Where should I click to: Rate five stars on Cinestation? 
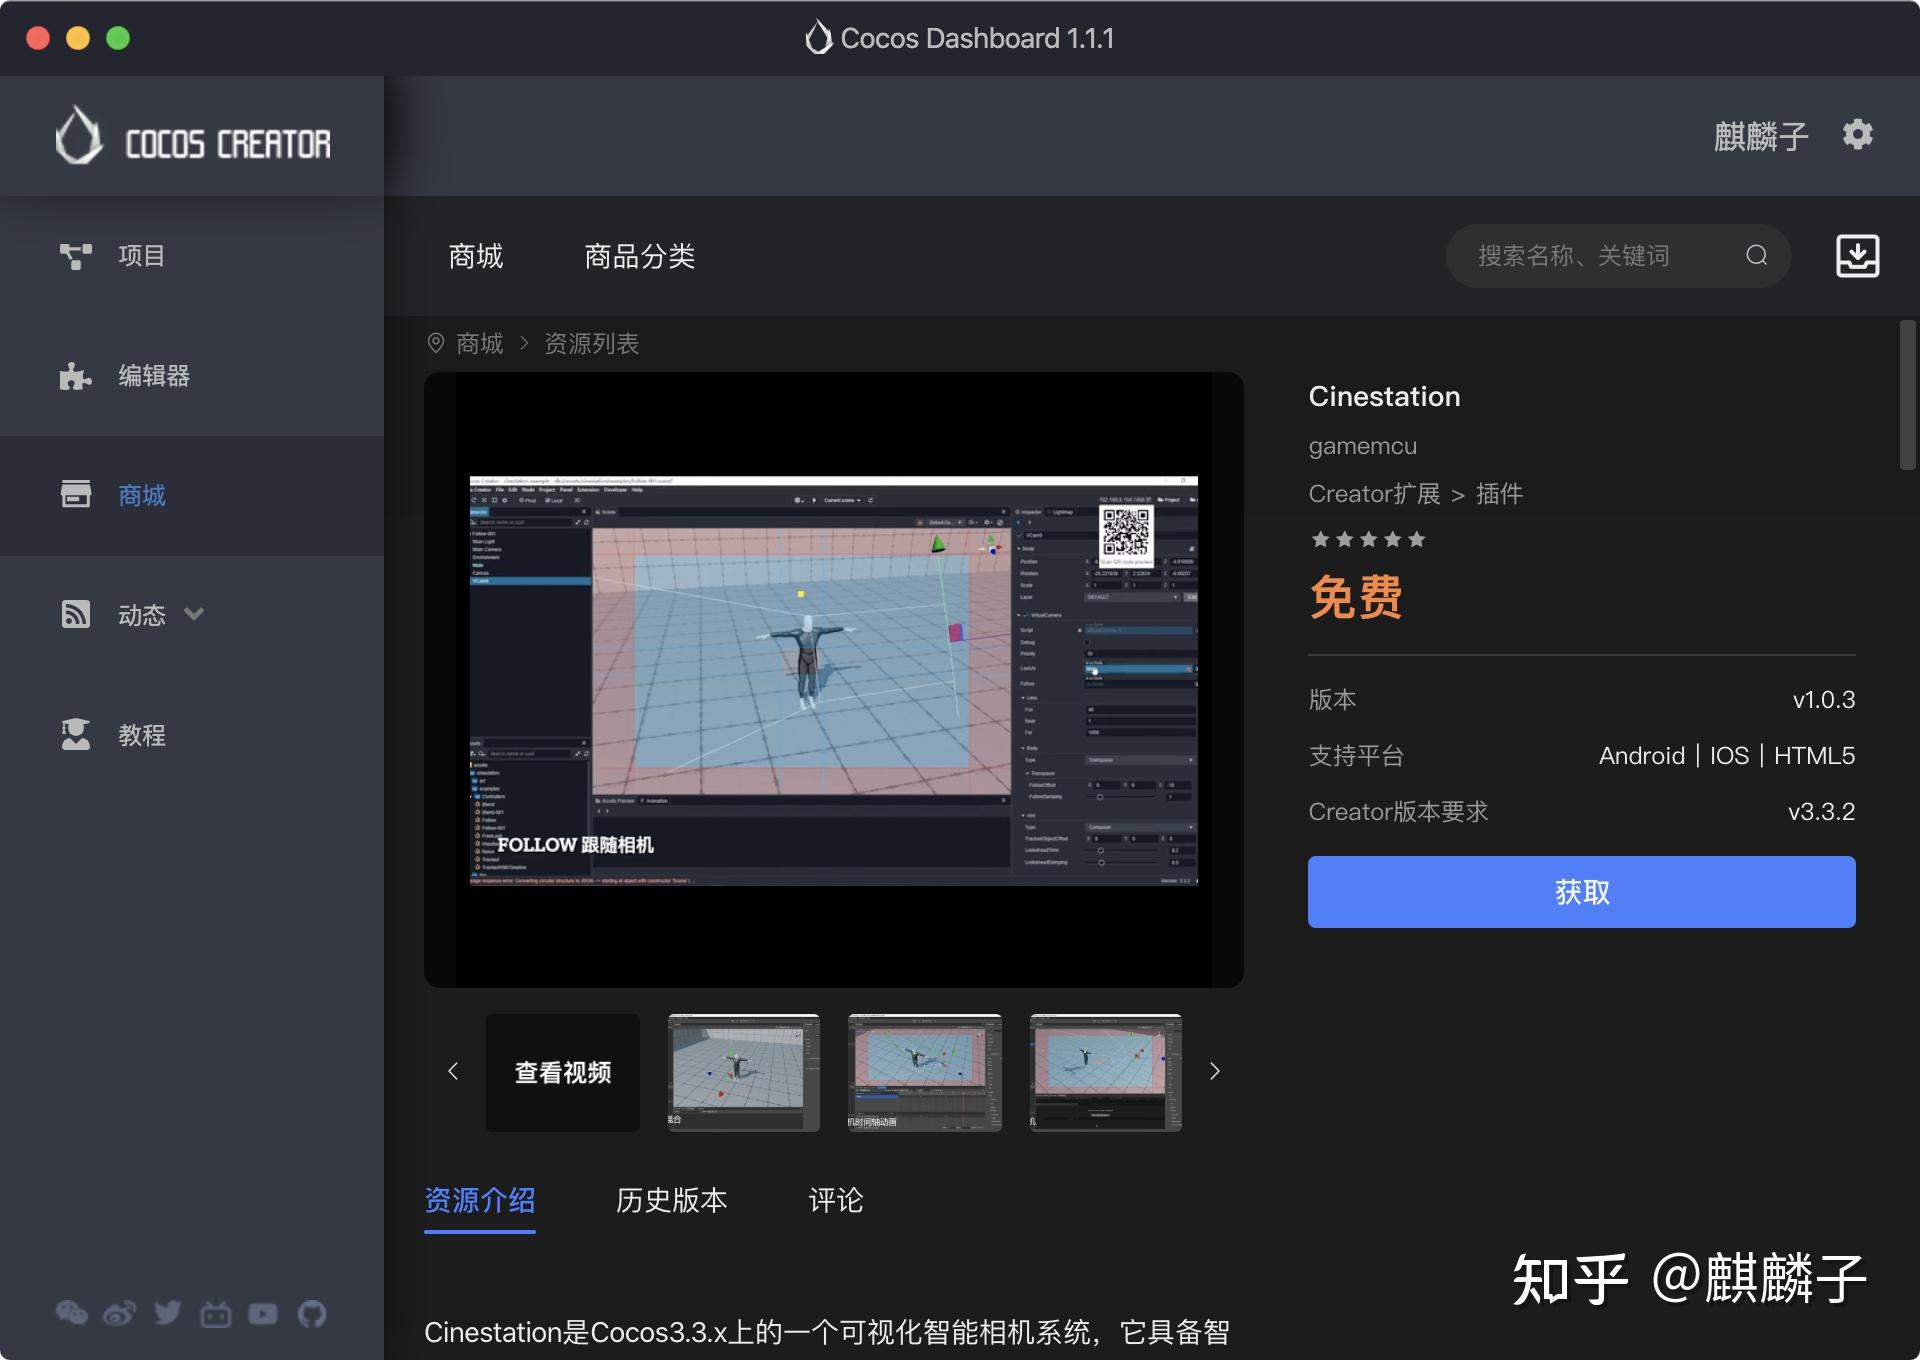coord(1417,539)
